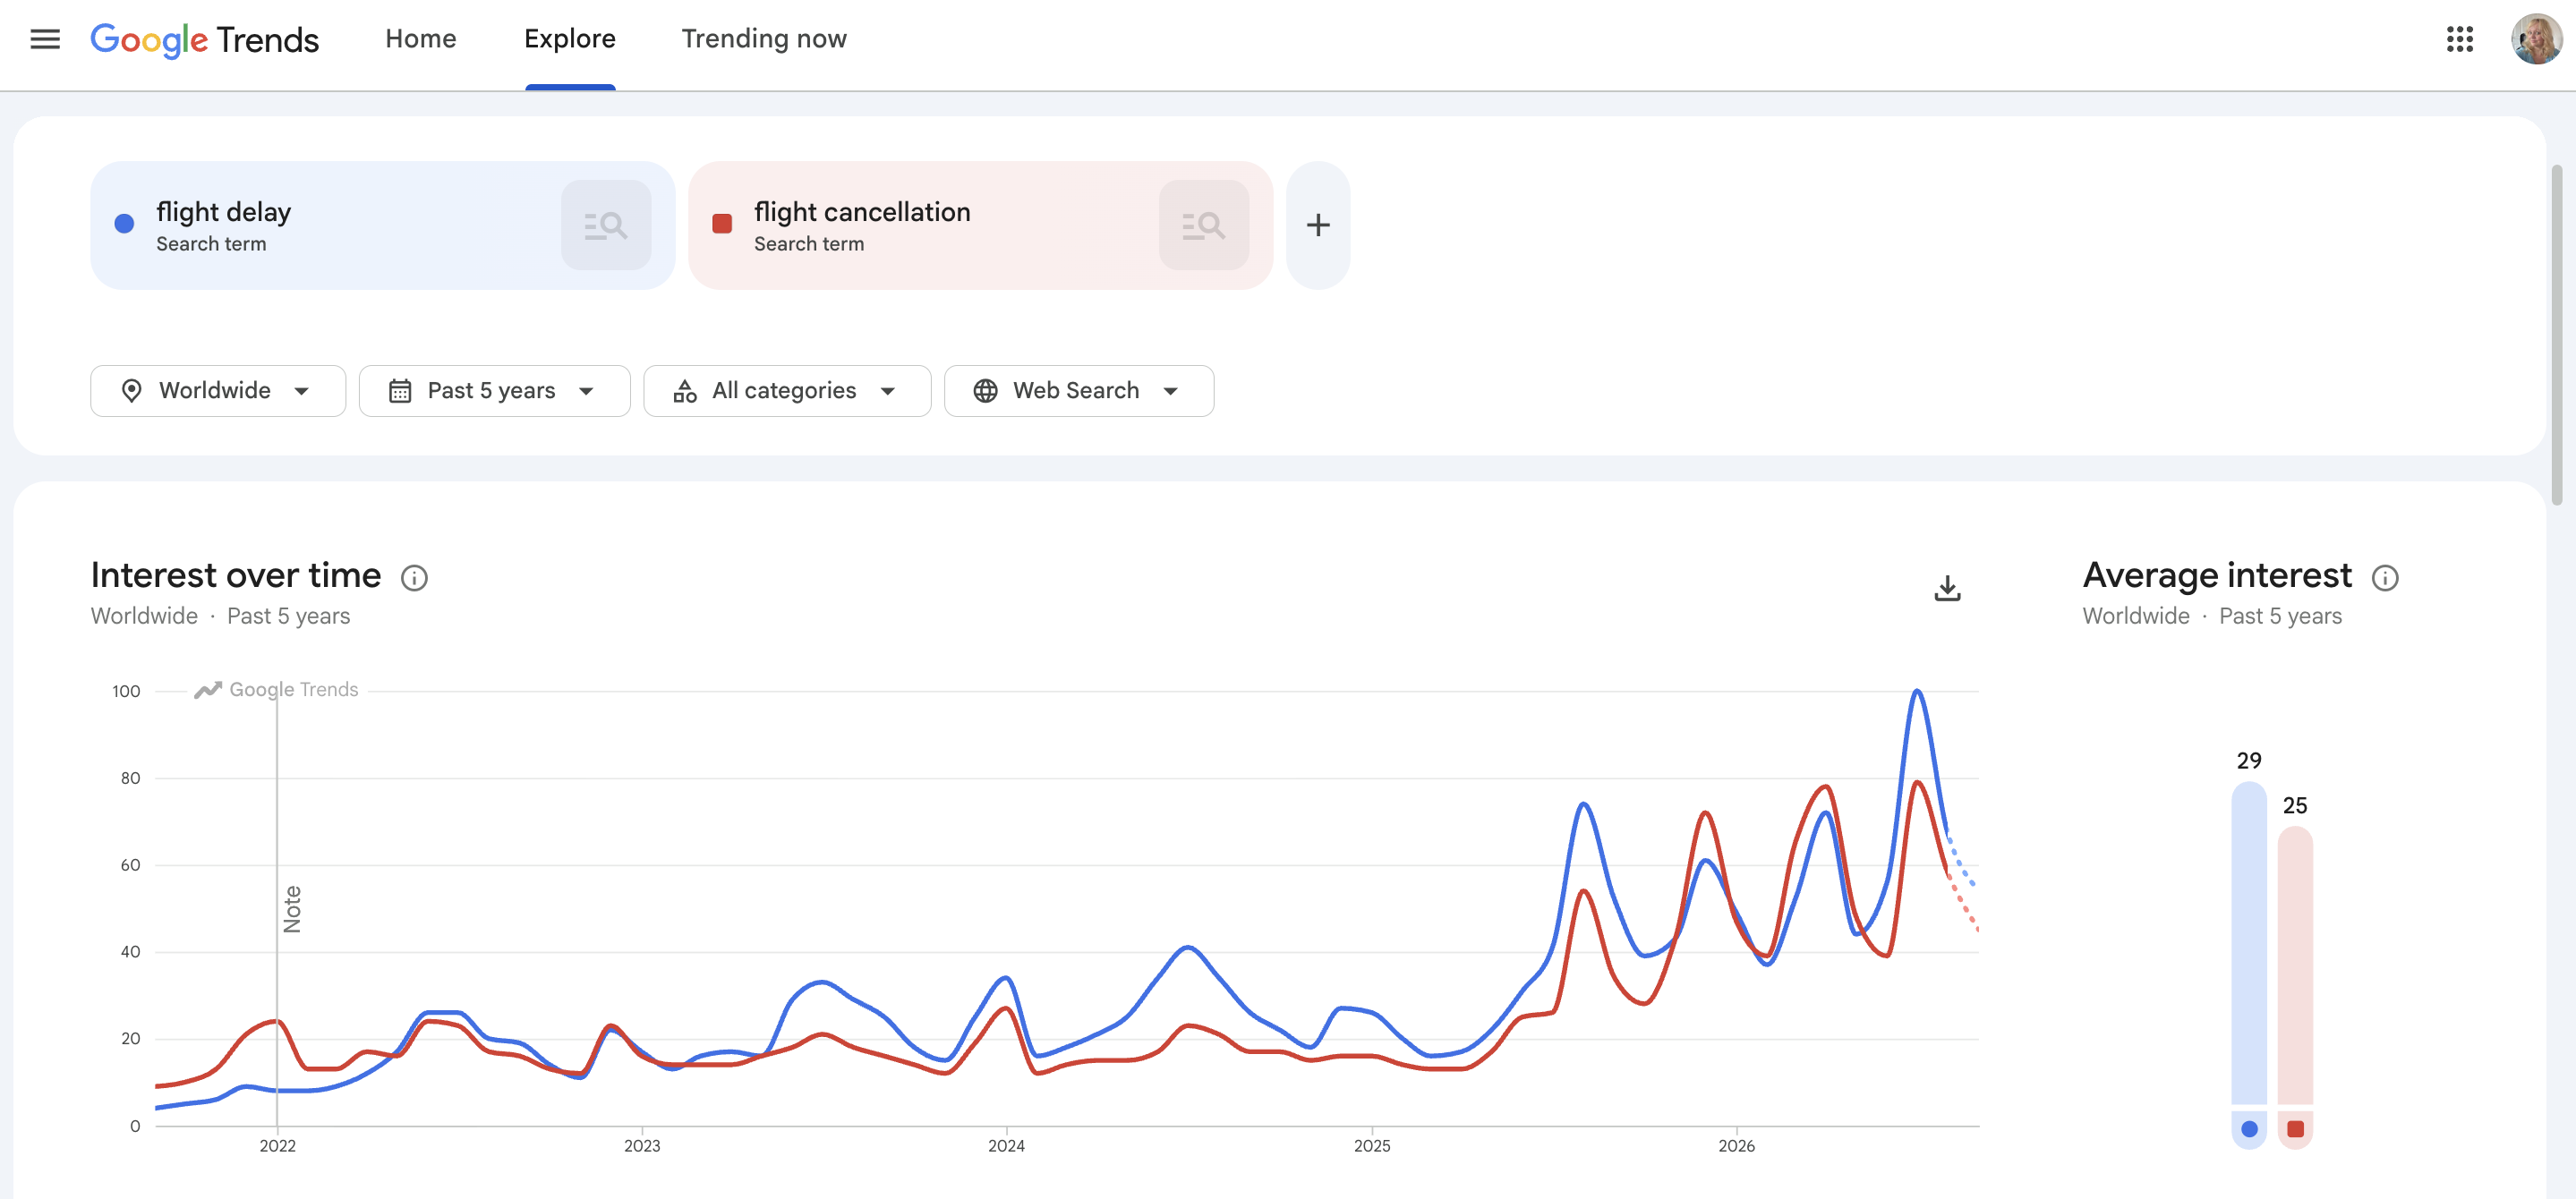Click the average value 29 label

pos(2249,760)
